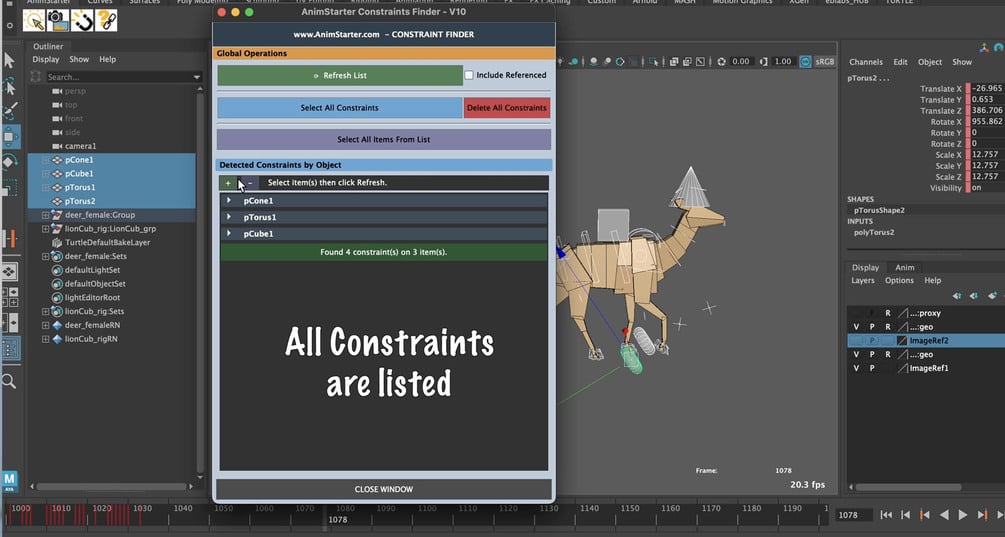Click the Maya M logo icon at bottom left
Image resolution: width=1005 pixels, height=537 pixels.
[10, 481]
